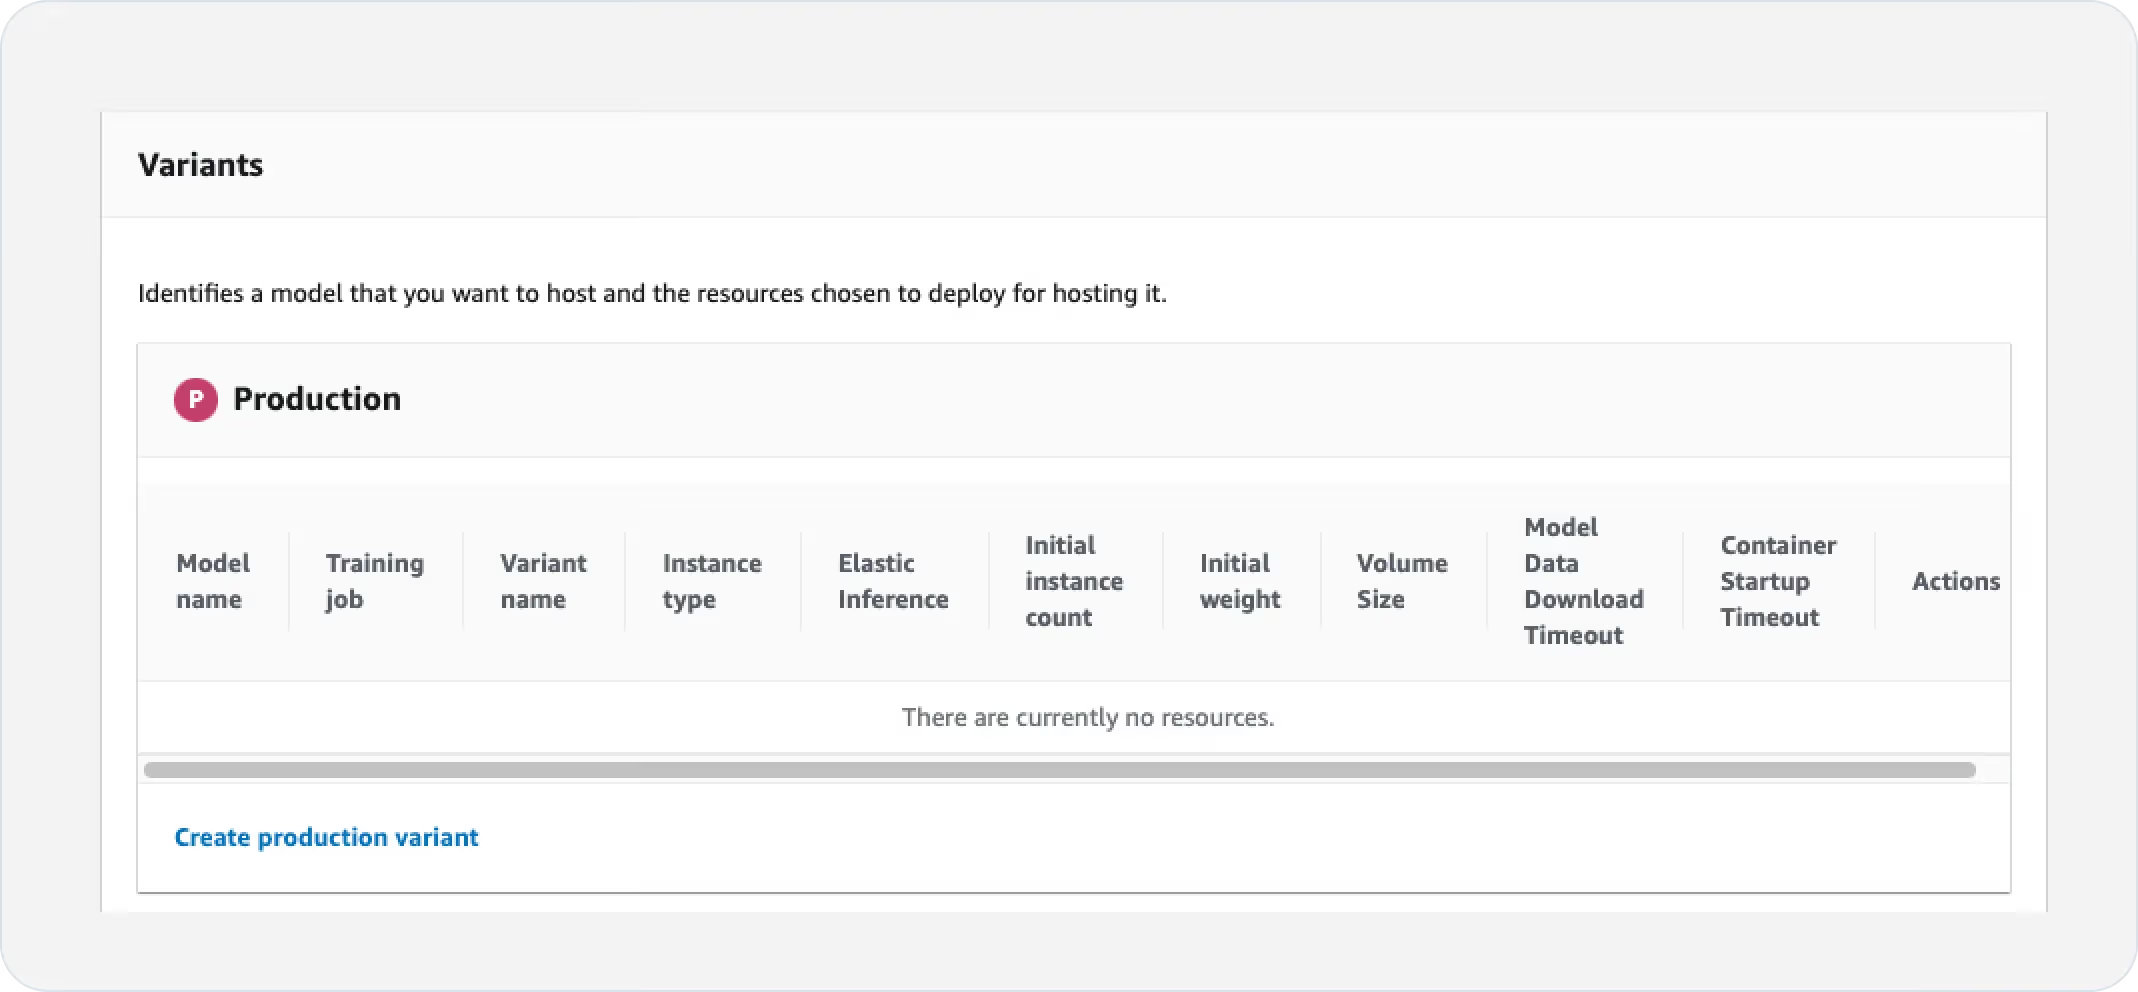This screenshot has width=2138, height=992.
Task: Click the Create production variant link
Action: tap(326, 837)
